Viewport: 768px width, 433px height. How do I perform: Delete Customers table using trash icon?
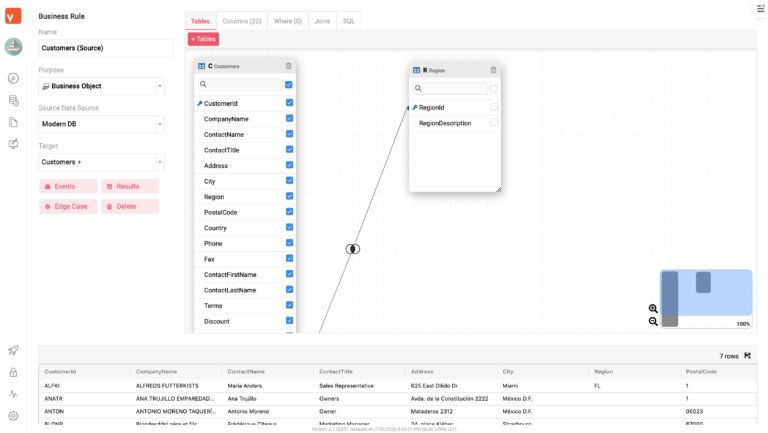tap(289, 66)
